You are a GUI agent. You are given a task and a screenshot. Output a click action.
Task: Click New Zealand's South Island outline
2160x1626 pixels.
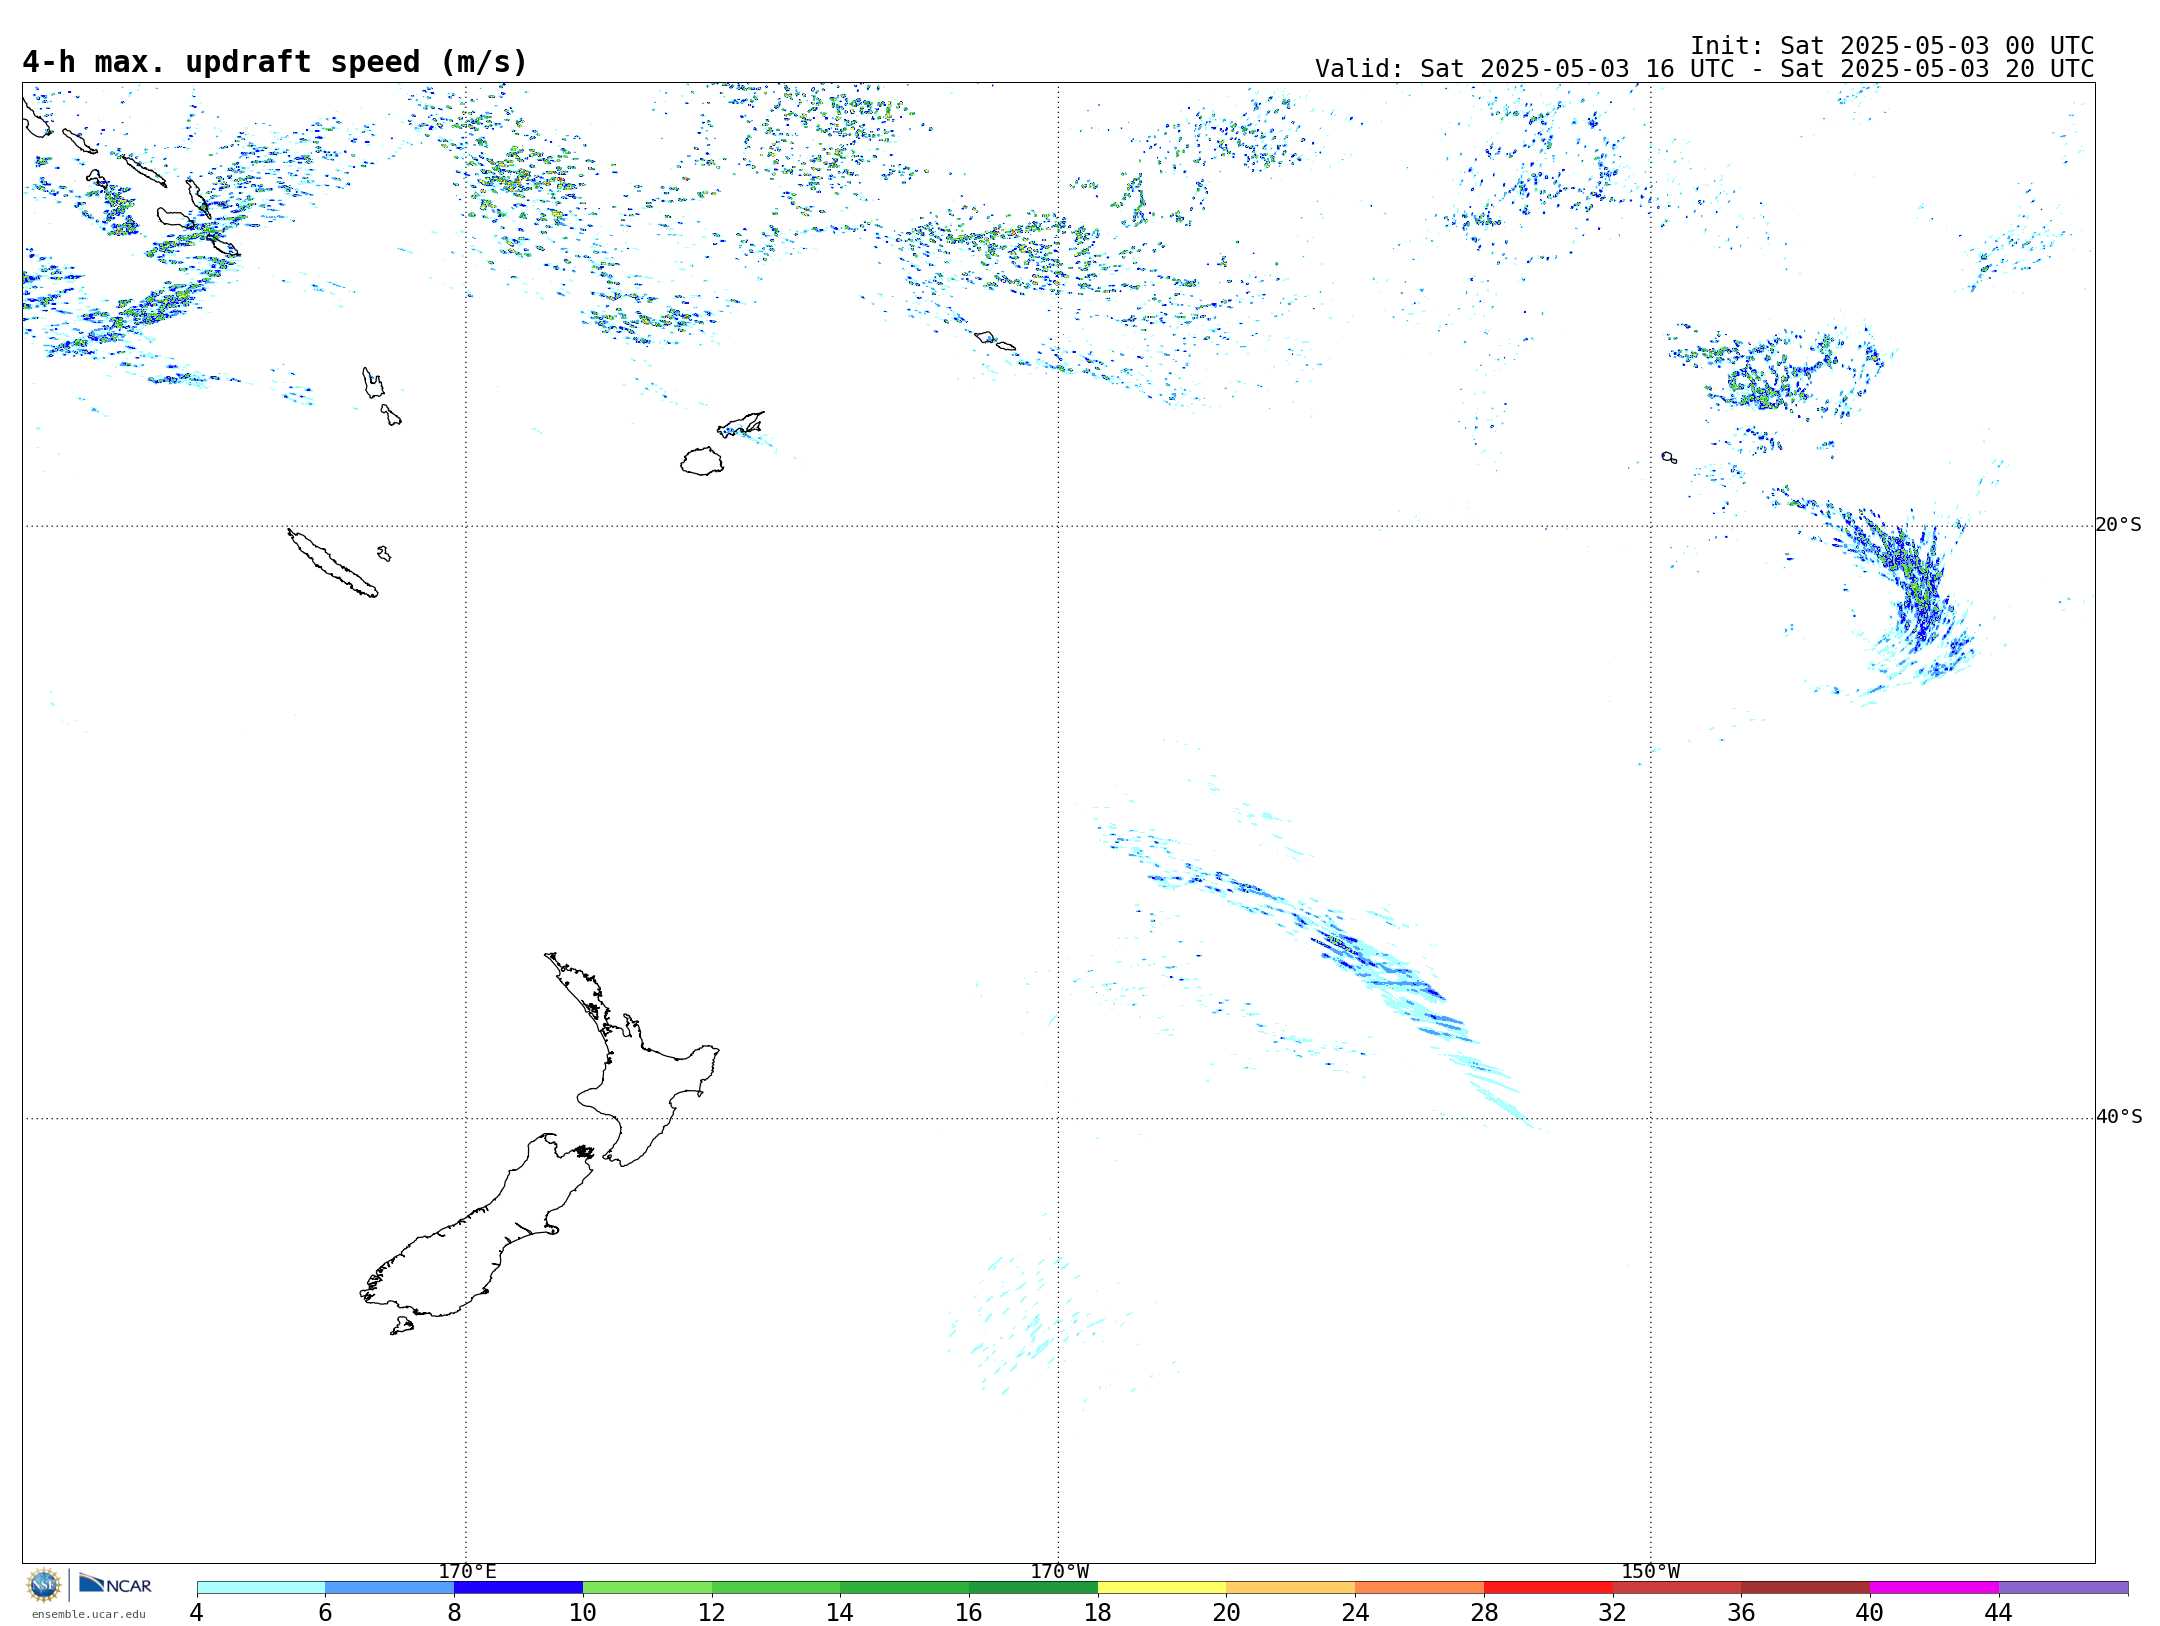click(470, 1235)
